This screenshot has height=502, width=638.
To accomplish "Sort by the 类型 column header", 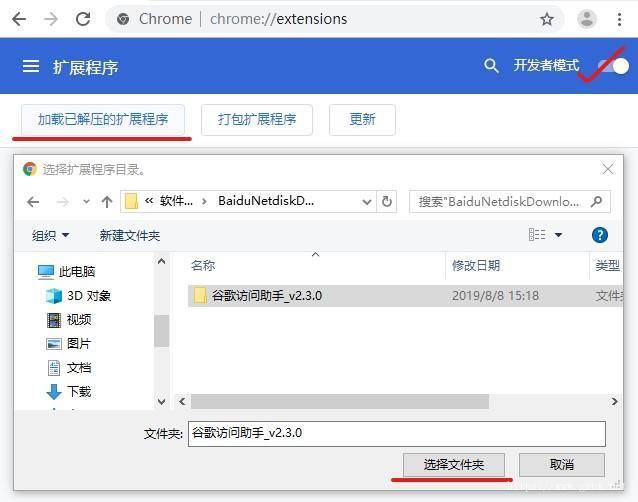I will [x=607, y=266].
